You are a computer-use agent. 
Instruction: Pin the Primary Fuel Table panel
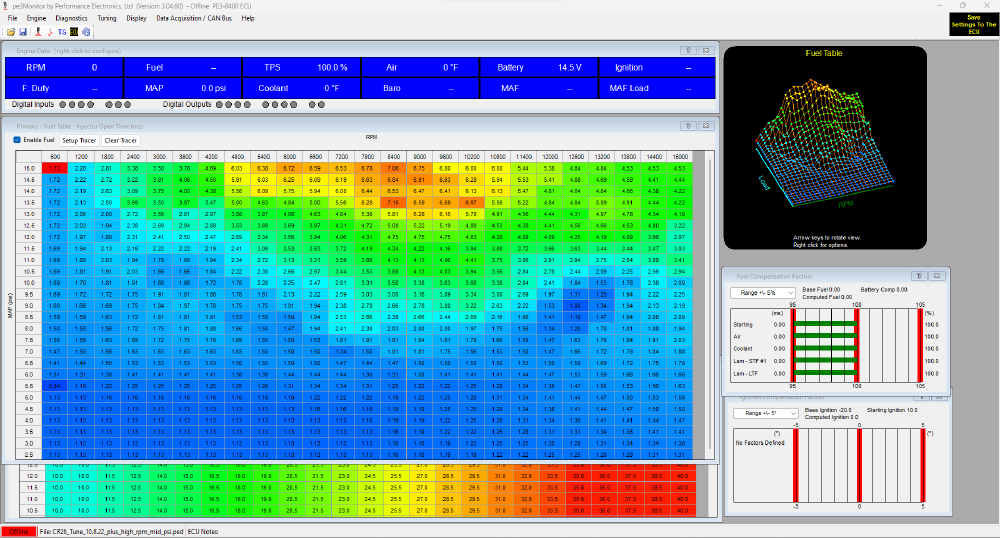[689, 126]
